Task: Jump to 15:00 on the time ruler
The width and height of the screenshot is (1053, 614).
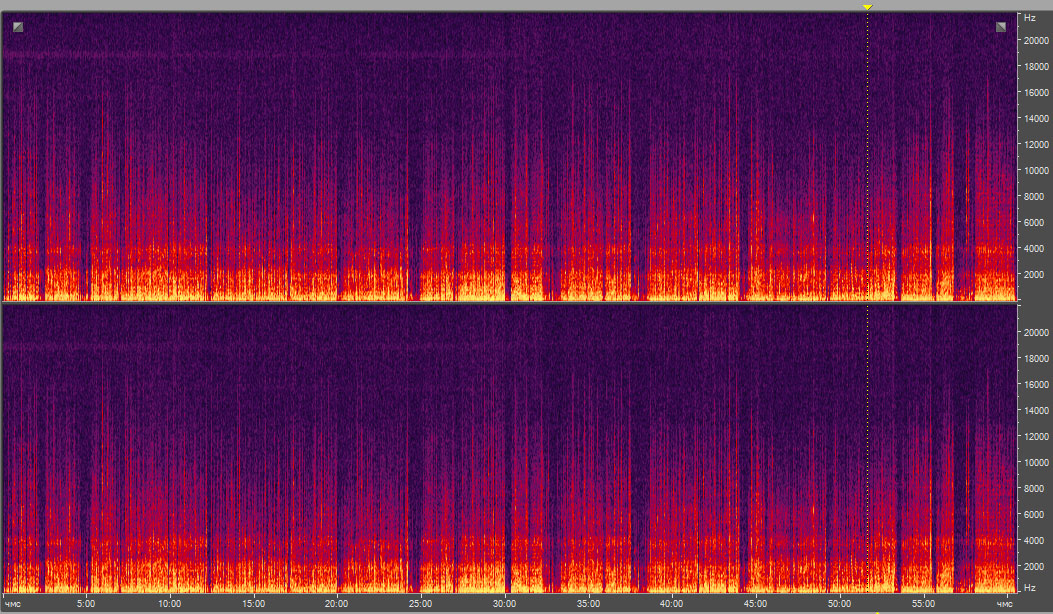Action: [x=253, y=604]
